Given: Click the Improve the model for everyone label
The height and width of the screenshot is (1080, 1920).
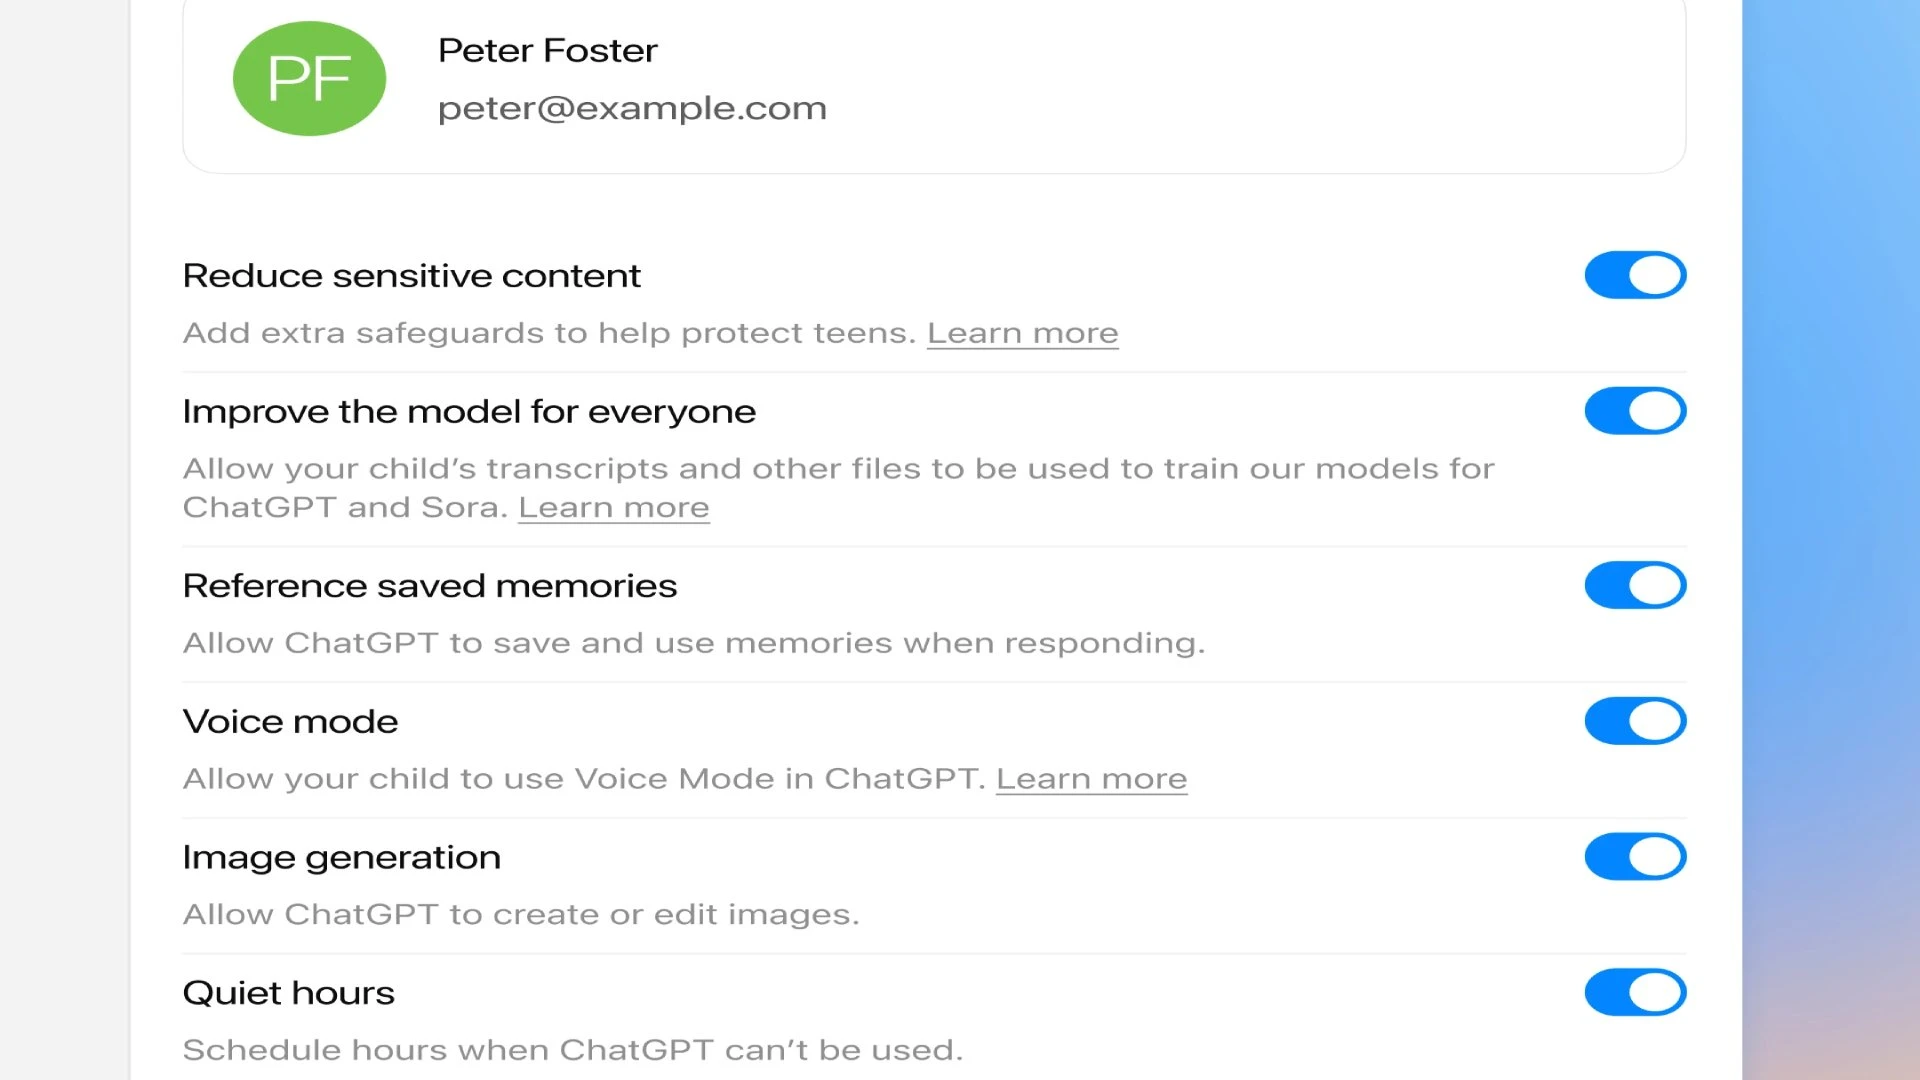Looking at the screenshot, I should click(469, 412).
